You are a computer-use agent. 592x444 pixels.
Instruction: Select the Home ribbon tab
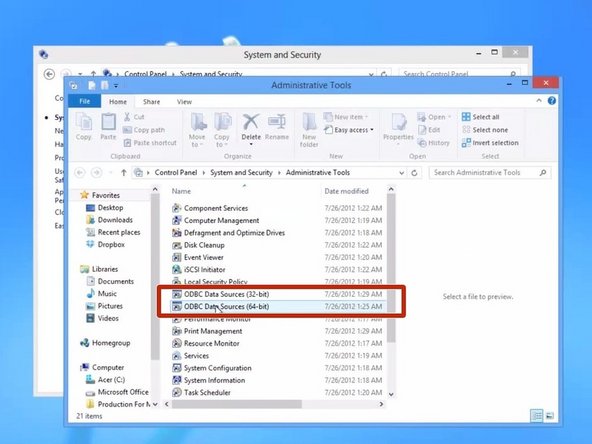click(118, 102)
